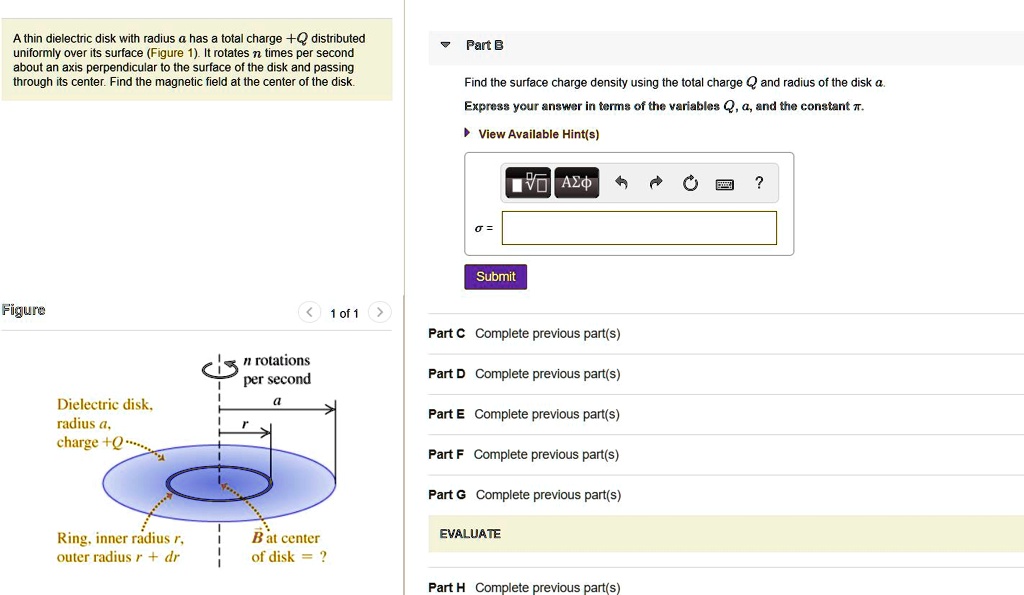Collapse Part B section
Screen dimensions: 1024x595
444,44
